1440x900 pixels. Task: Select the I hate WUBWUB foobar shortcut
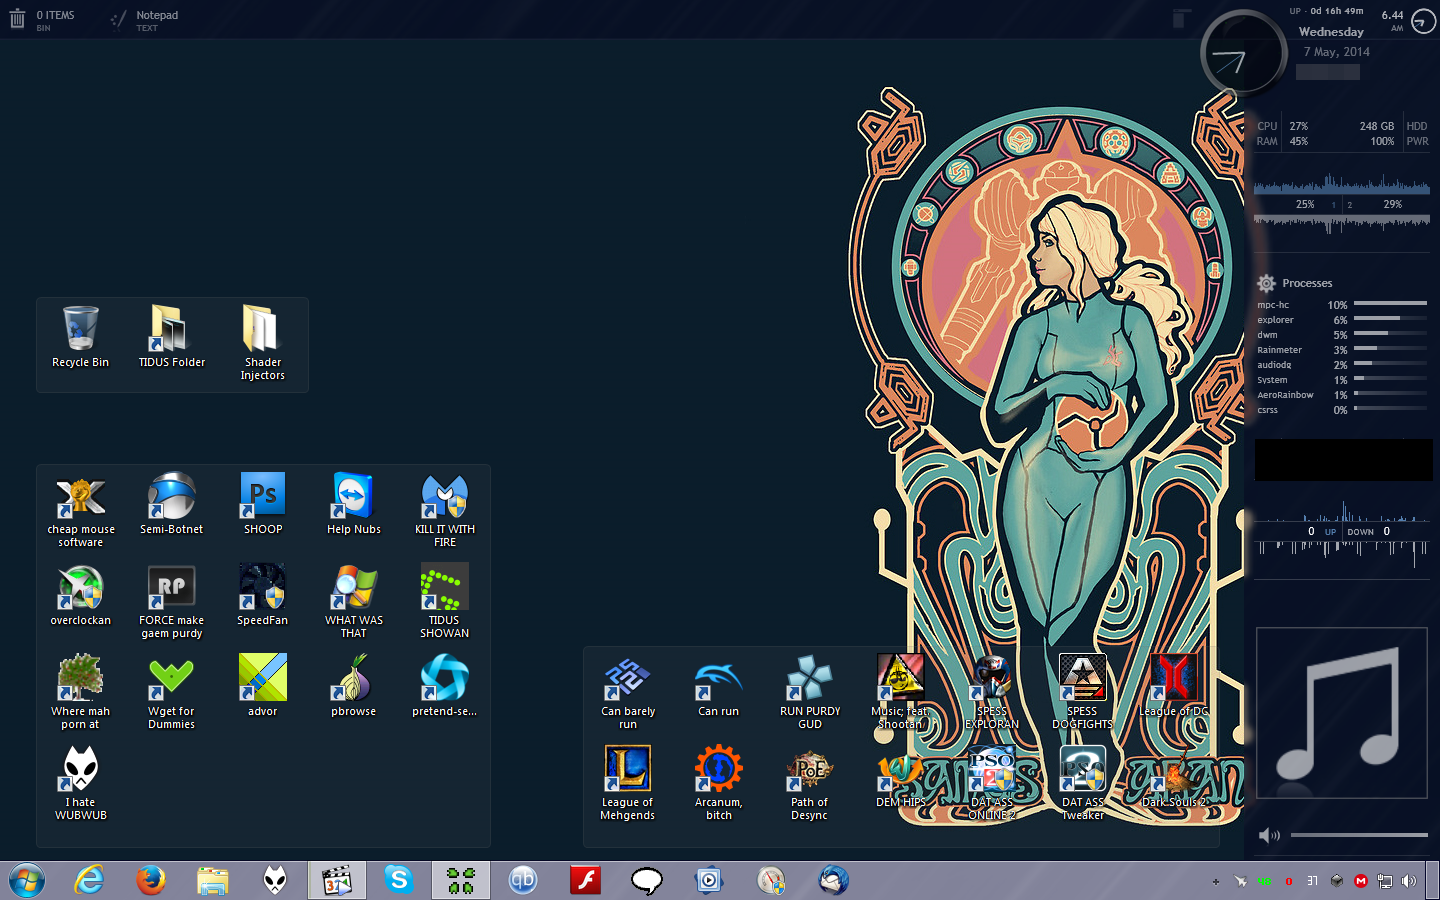click(x=81, y=784)
